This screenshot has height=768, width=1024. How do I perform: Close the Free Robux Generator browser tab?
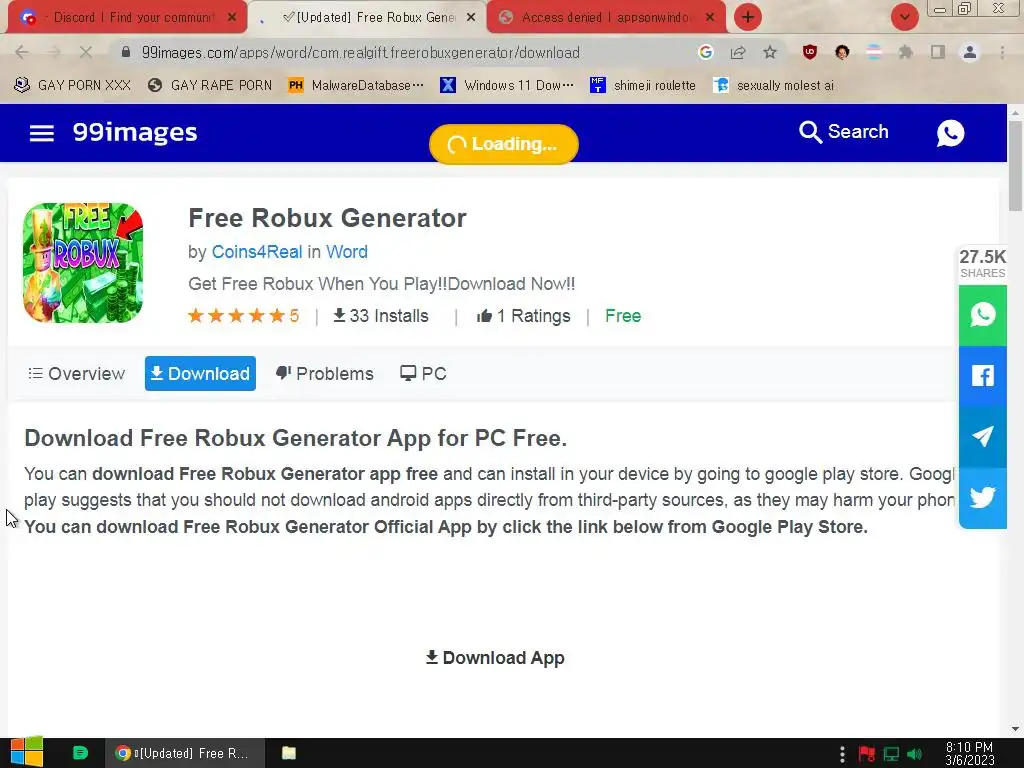pos(470,17)
